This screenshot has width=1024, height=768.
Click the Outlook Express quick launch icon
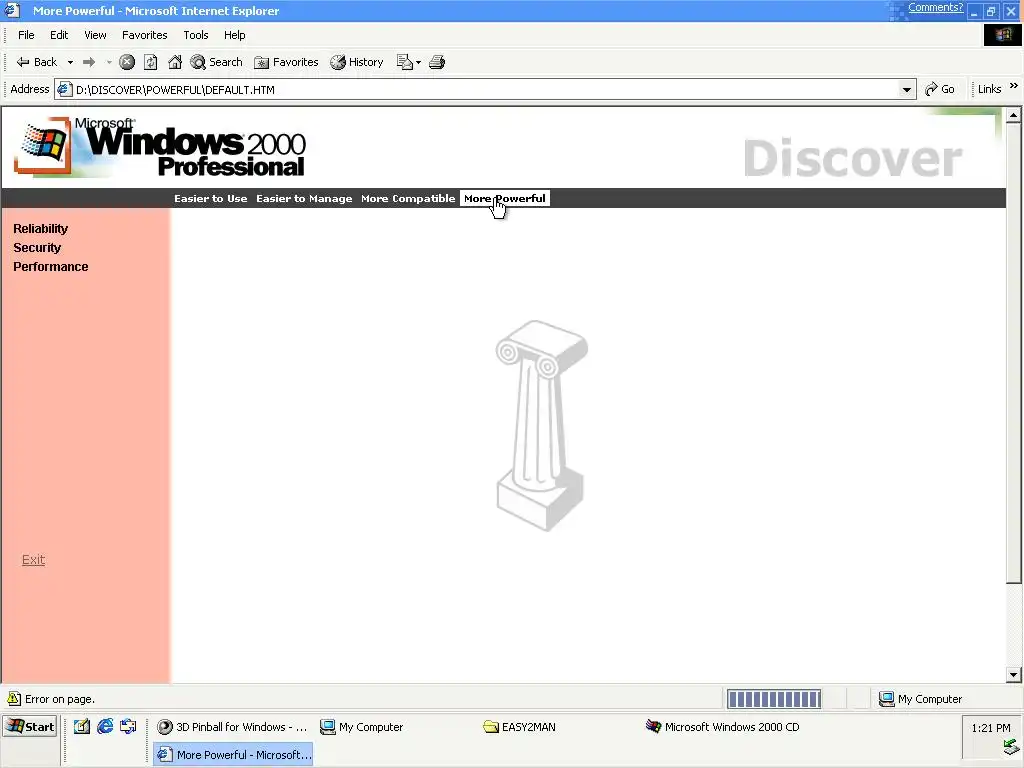pos(128,726)
